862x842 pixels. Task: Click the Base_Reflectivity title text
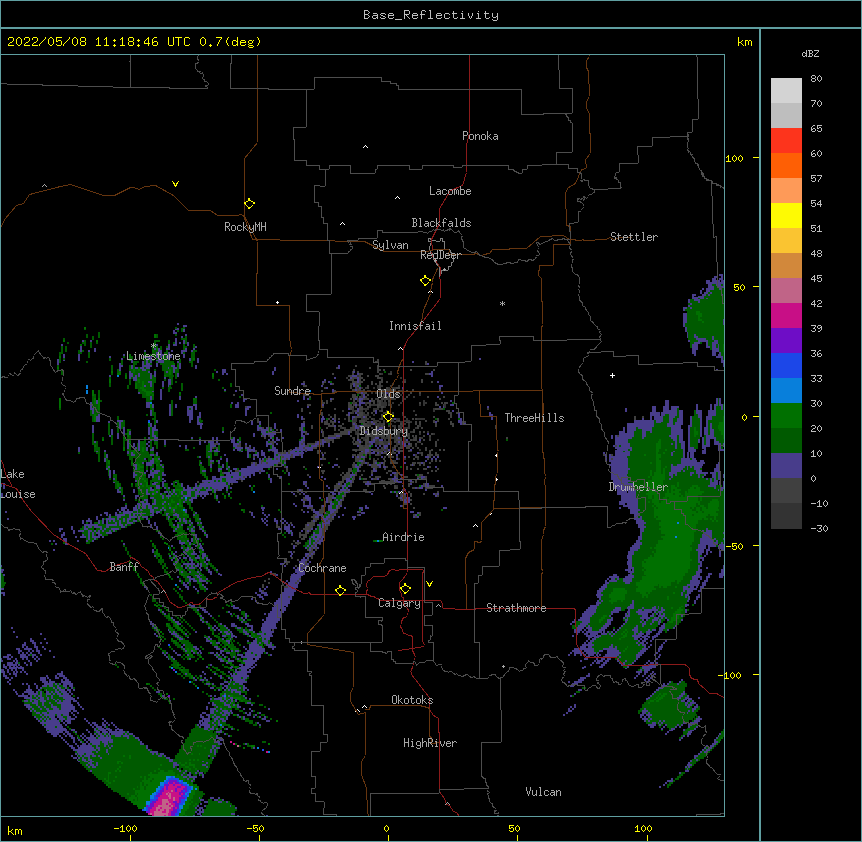click(x=431, y=15)
